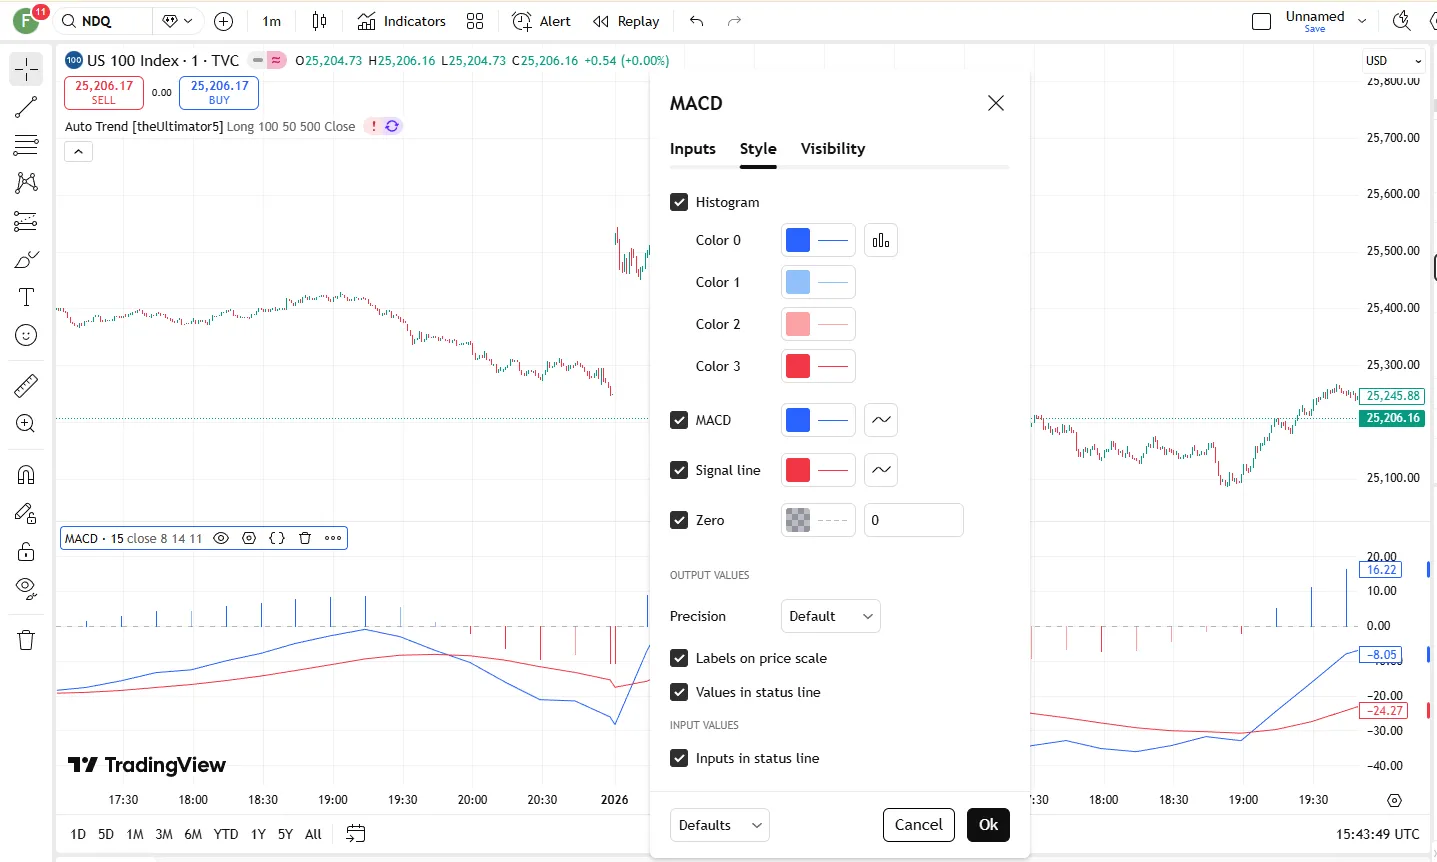Delete the MACD indicator from chart
Screen dimensions: 1437x862
coord(305,538)
